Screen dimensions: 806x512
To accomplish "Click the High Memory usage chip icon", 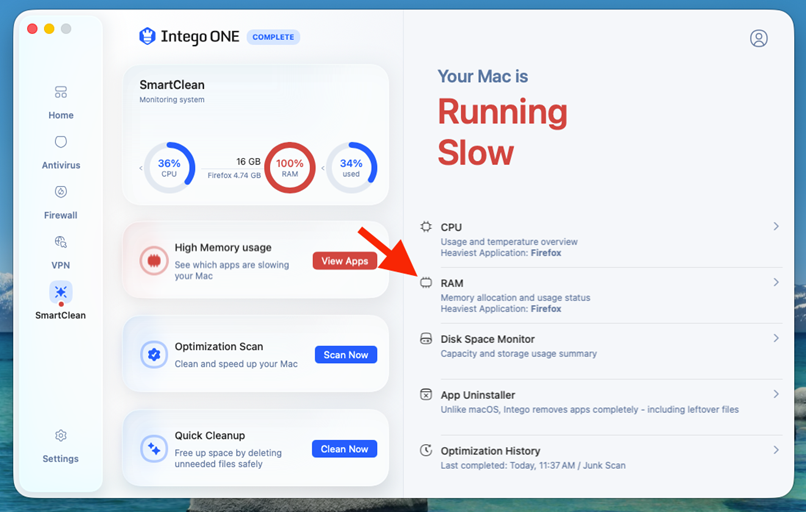I will (x=154, y=261).
